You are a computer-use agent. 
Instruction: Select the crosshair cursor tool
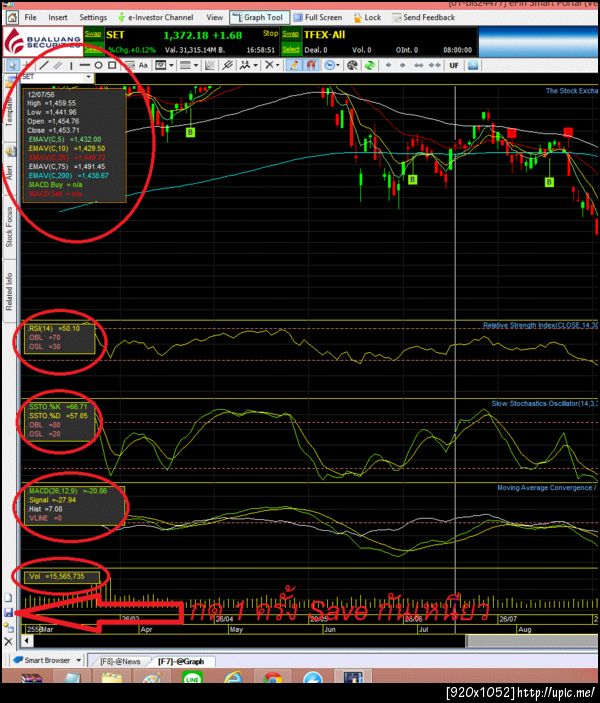pyautogui.click(x=26, y=65)
